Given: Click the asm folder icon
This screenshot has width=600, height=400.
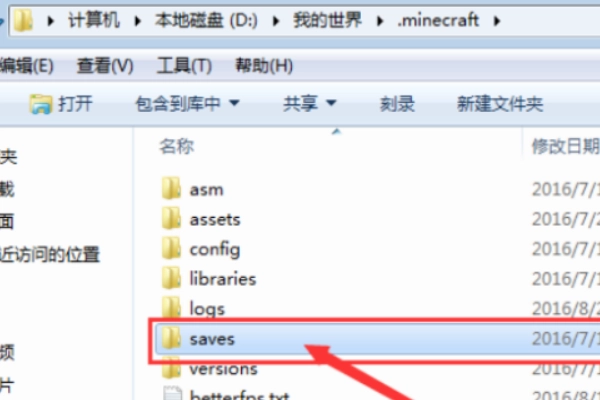Looking at the screenshot, I should coord(172,189).
